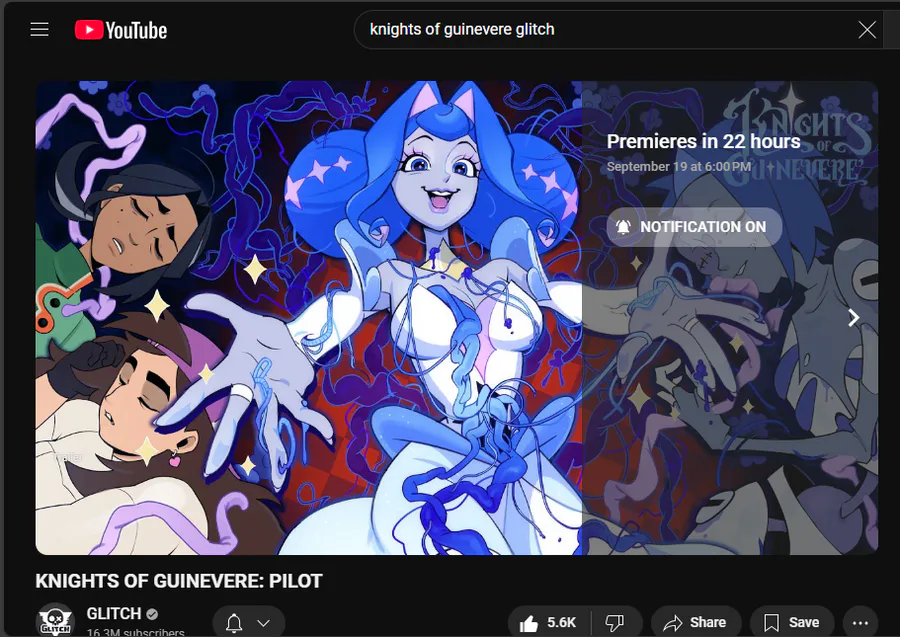
Task: Save the video to a playlist
Action: click(x=792, y=623)
